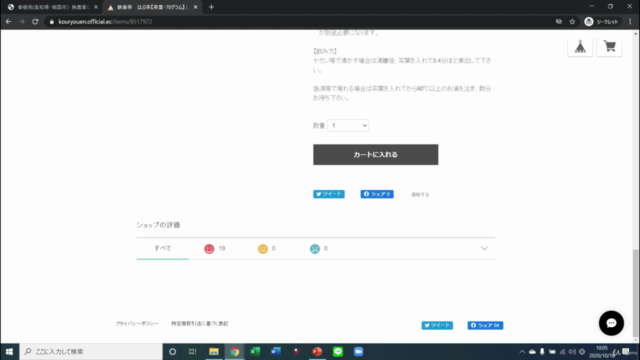
Task: Click the Facebook share button under product
Action: (x=377, y=194)
